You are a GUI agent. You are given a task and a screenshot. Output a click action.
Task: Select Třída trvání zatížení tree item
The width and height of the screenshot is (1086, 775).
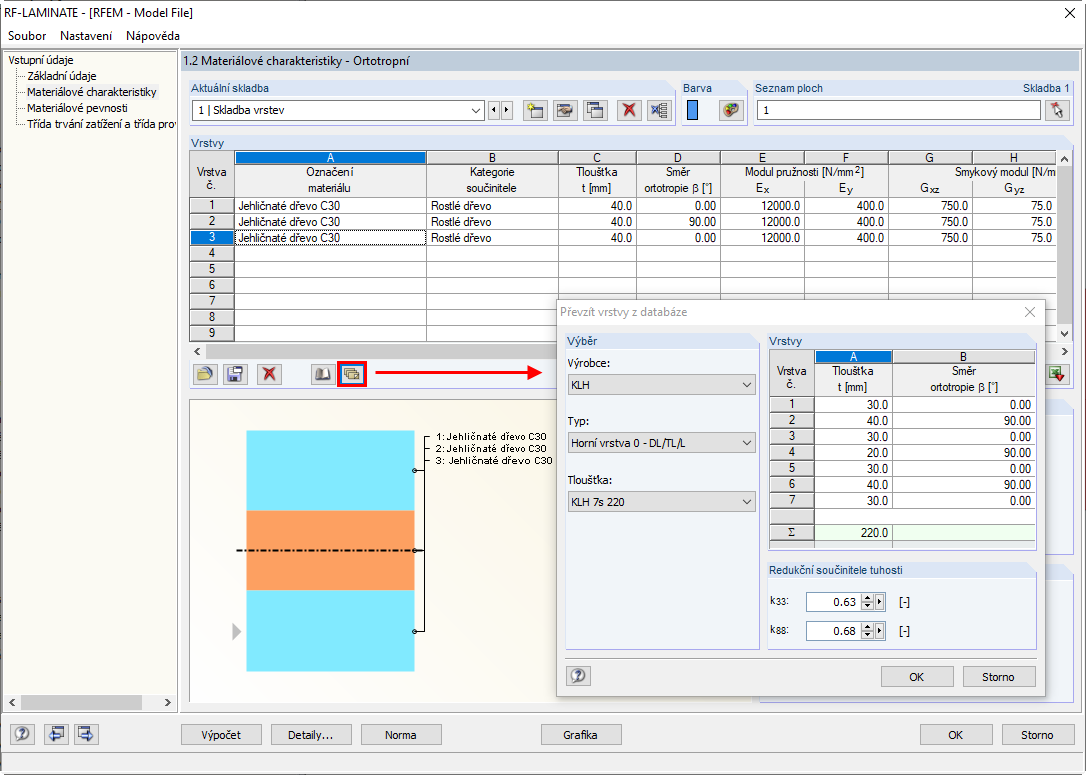[100, 124]
